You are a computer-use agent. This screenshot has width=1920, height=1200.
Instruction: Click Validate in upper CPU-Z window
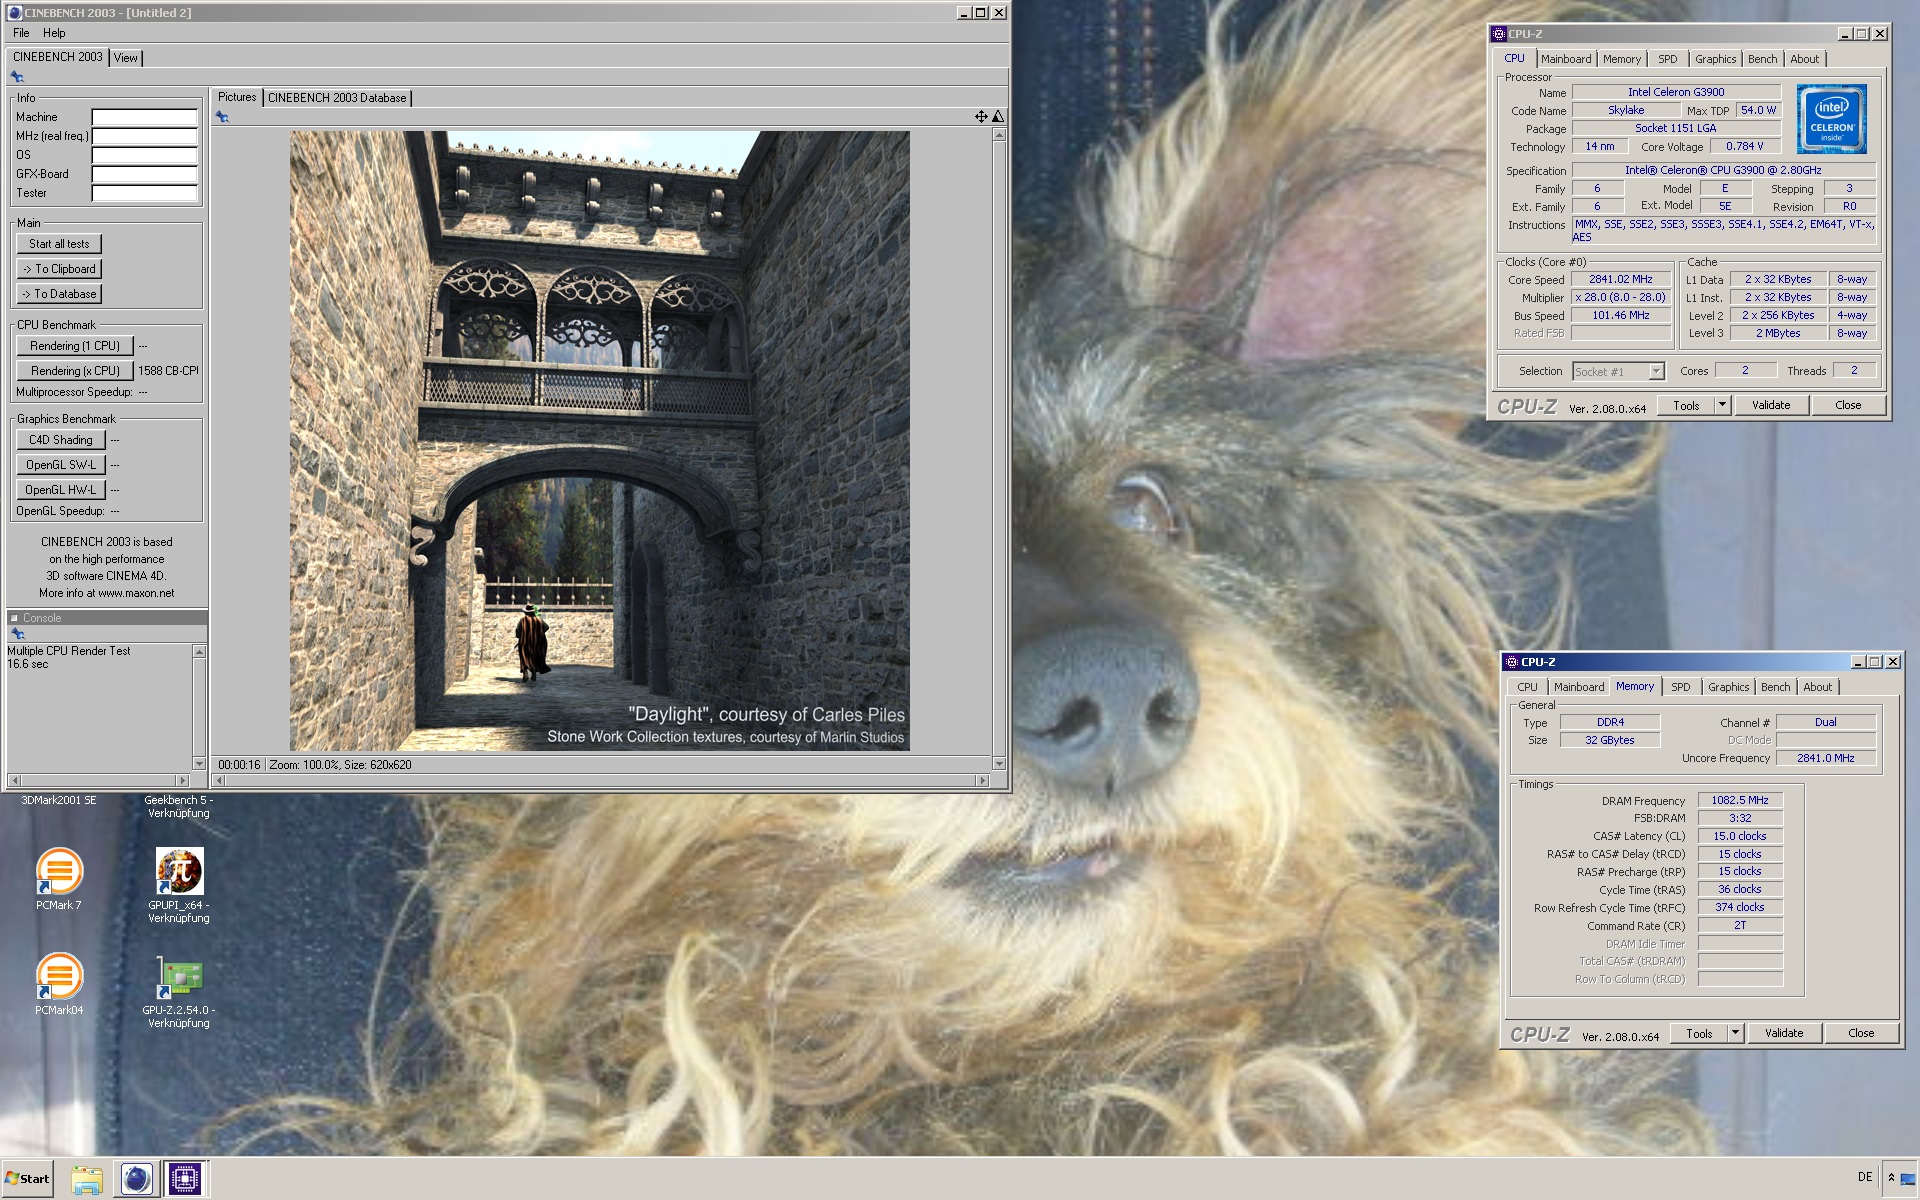[x=1770, y=405]
